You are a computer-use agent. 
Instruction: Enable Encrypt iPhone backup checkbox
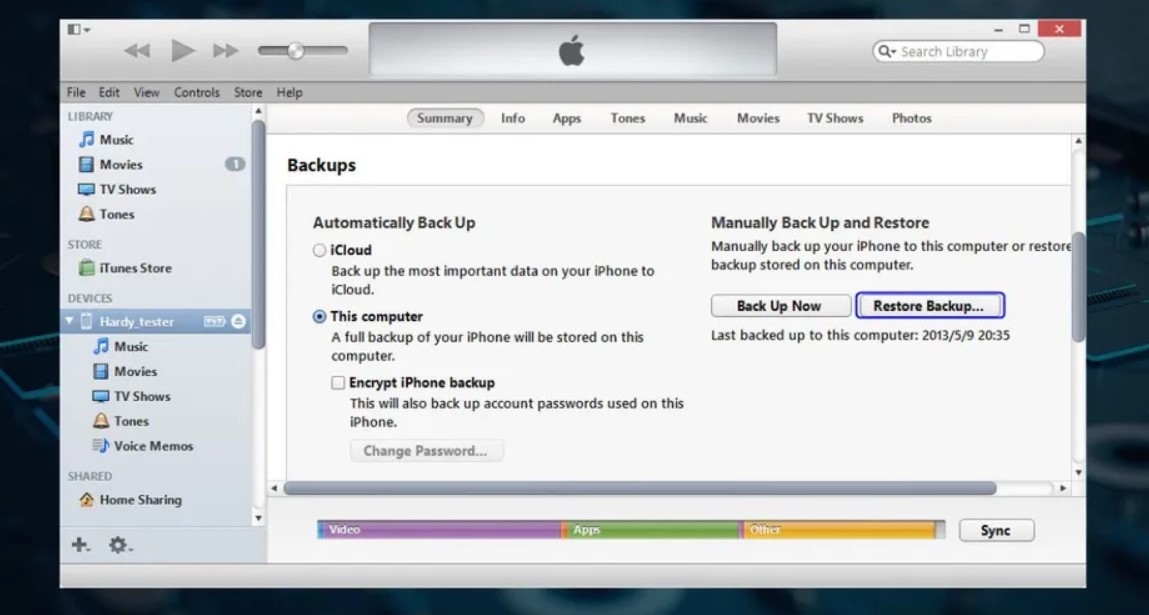338,383
